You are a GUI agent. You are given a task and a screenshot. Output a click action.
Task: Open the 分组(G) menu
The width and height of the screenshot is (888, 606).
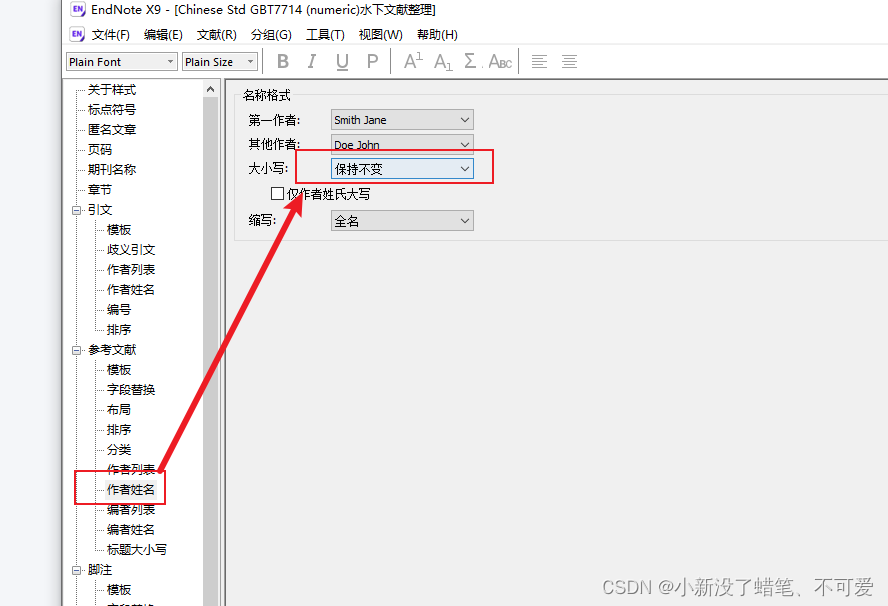[x=271, y=35]
